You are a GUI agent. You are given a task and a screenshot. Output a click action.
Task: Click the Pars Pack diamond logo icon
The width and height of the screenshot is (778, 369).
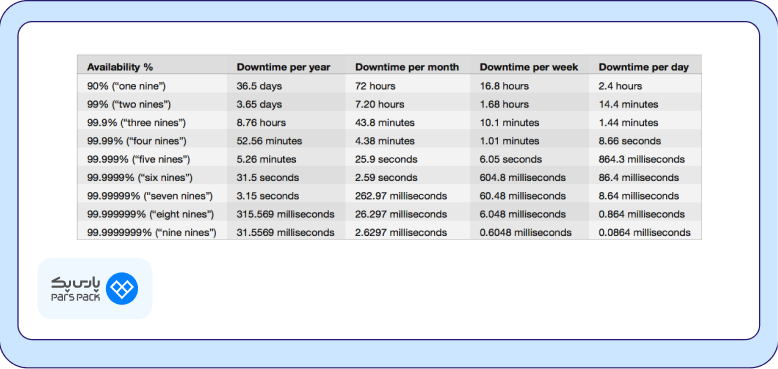pyautogui.click(x=123, y=288)
